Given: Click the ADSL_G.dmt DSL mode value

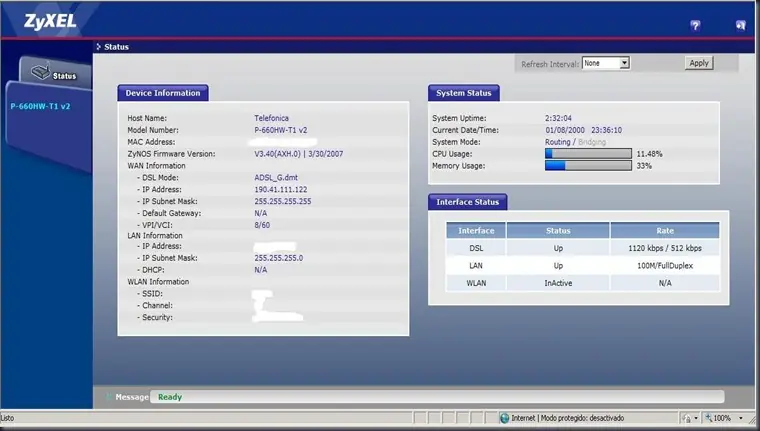Looking at the screenshot, I should [276, 178].
